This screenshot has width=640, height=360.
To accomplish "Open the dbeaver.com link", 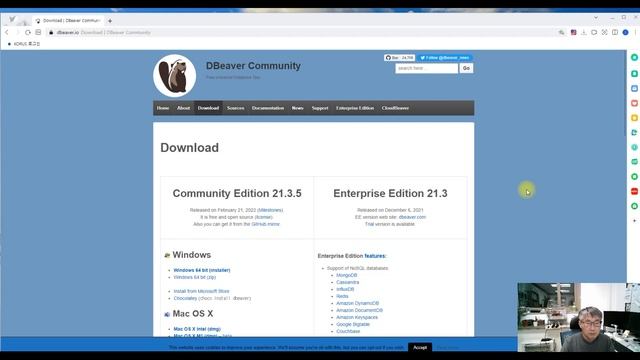I will pyautogui.click(x=412, y=217).
